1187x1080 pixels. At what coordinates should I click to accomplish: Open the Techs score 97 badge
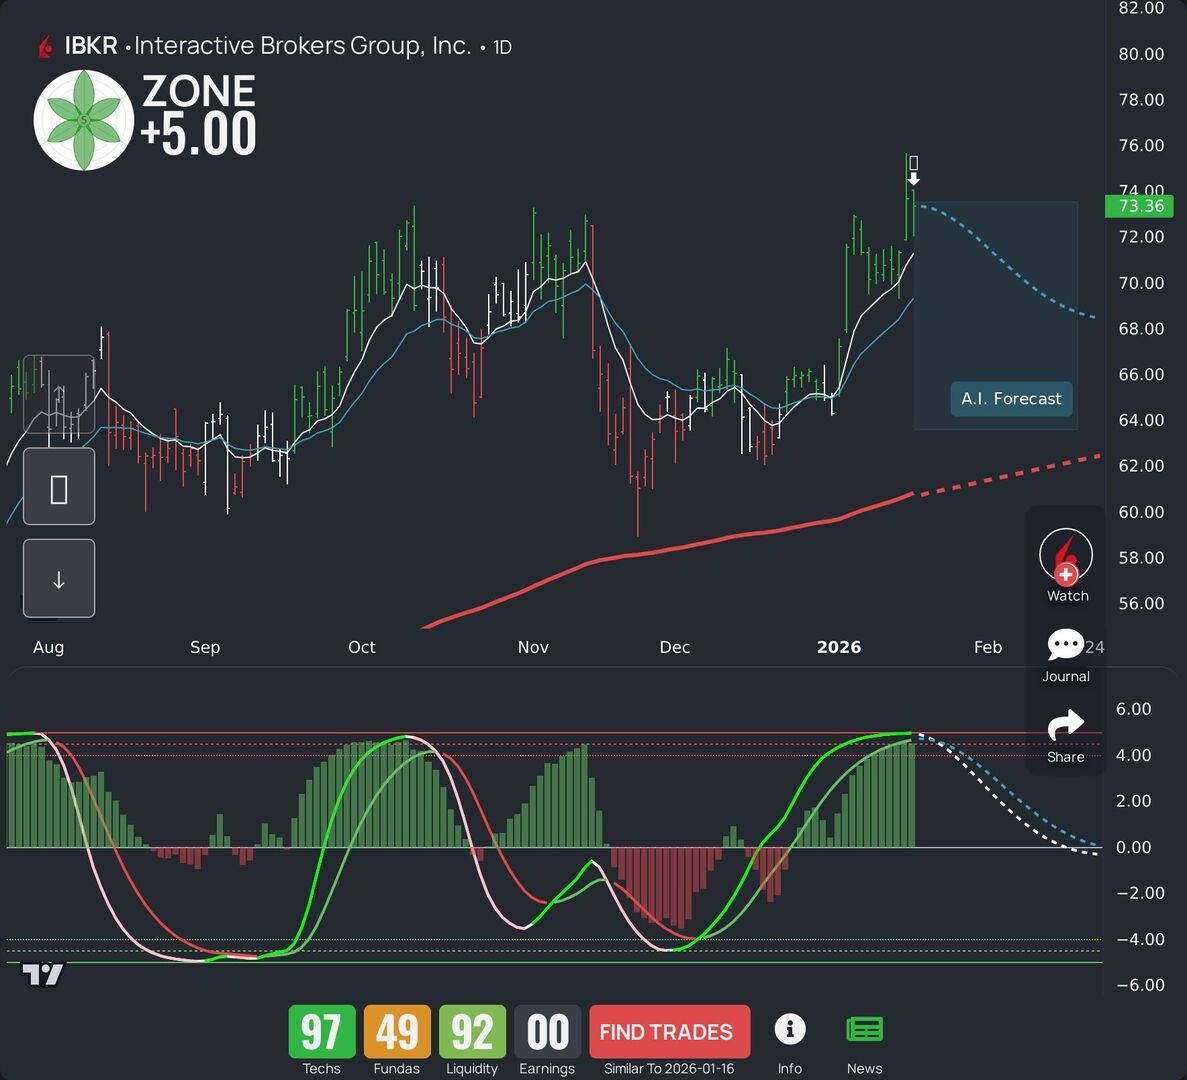[x=322, y=1032]
